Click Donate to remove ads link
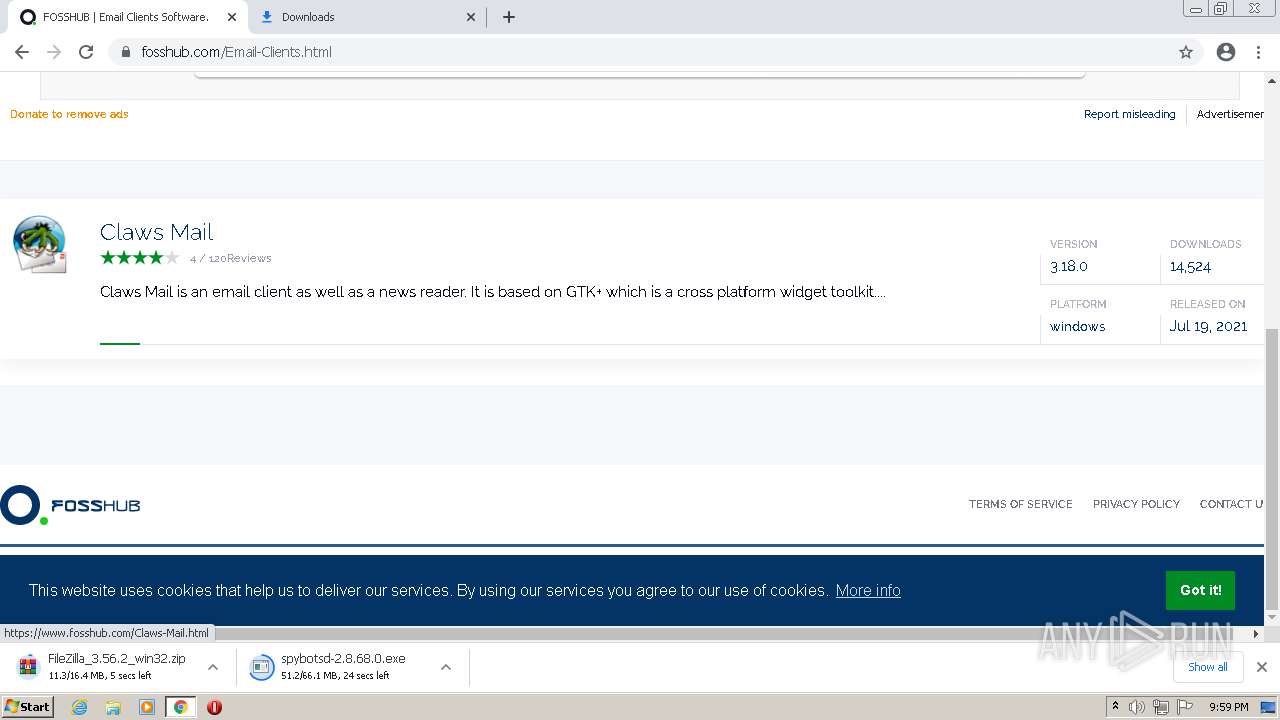This screenshot has width=1280, height=720. [x=69, y=114]
